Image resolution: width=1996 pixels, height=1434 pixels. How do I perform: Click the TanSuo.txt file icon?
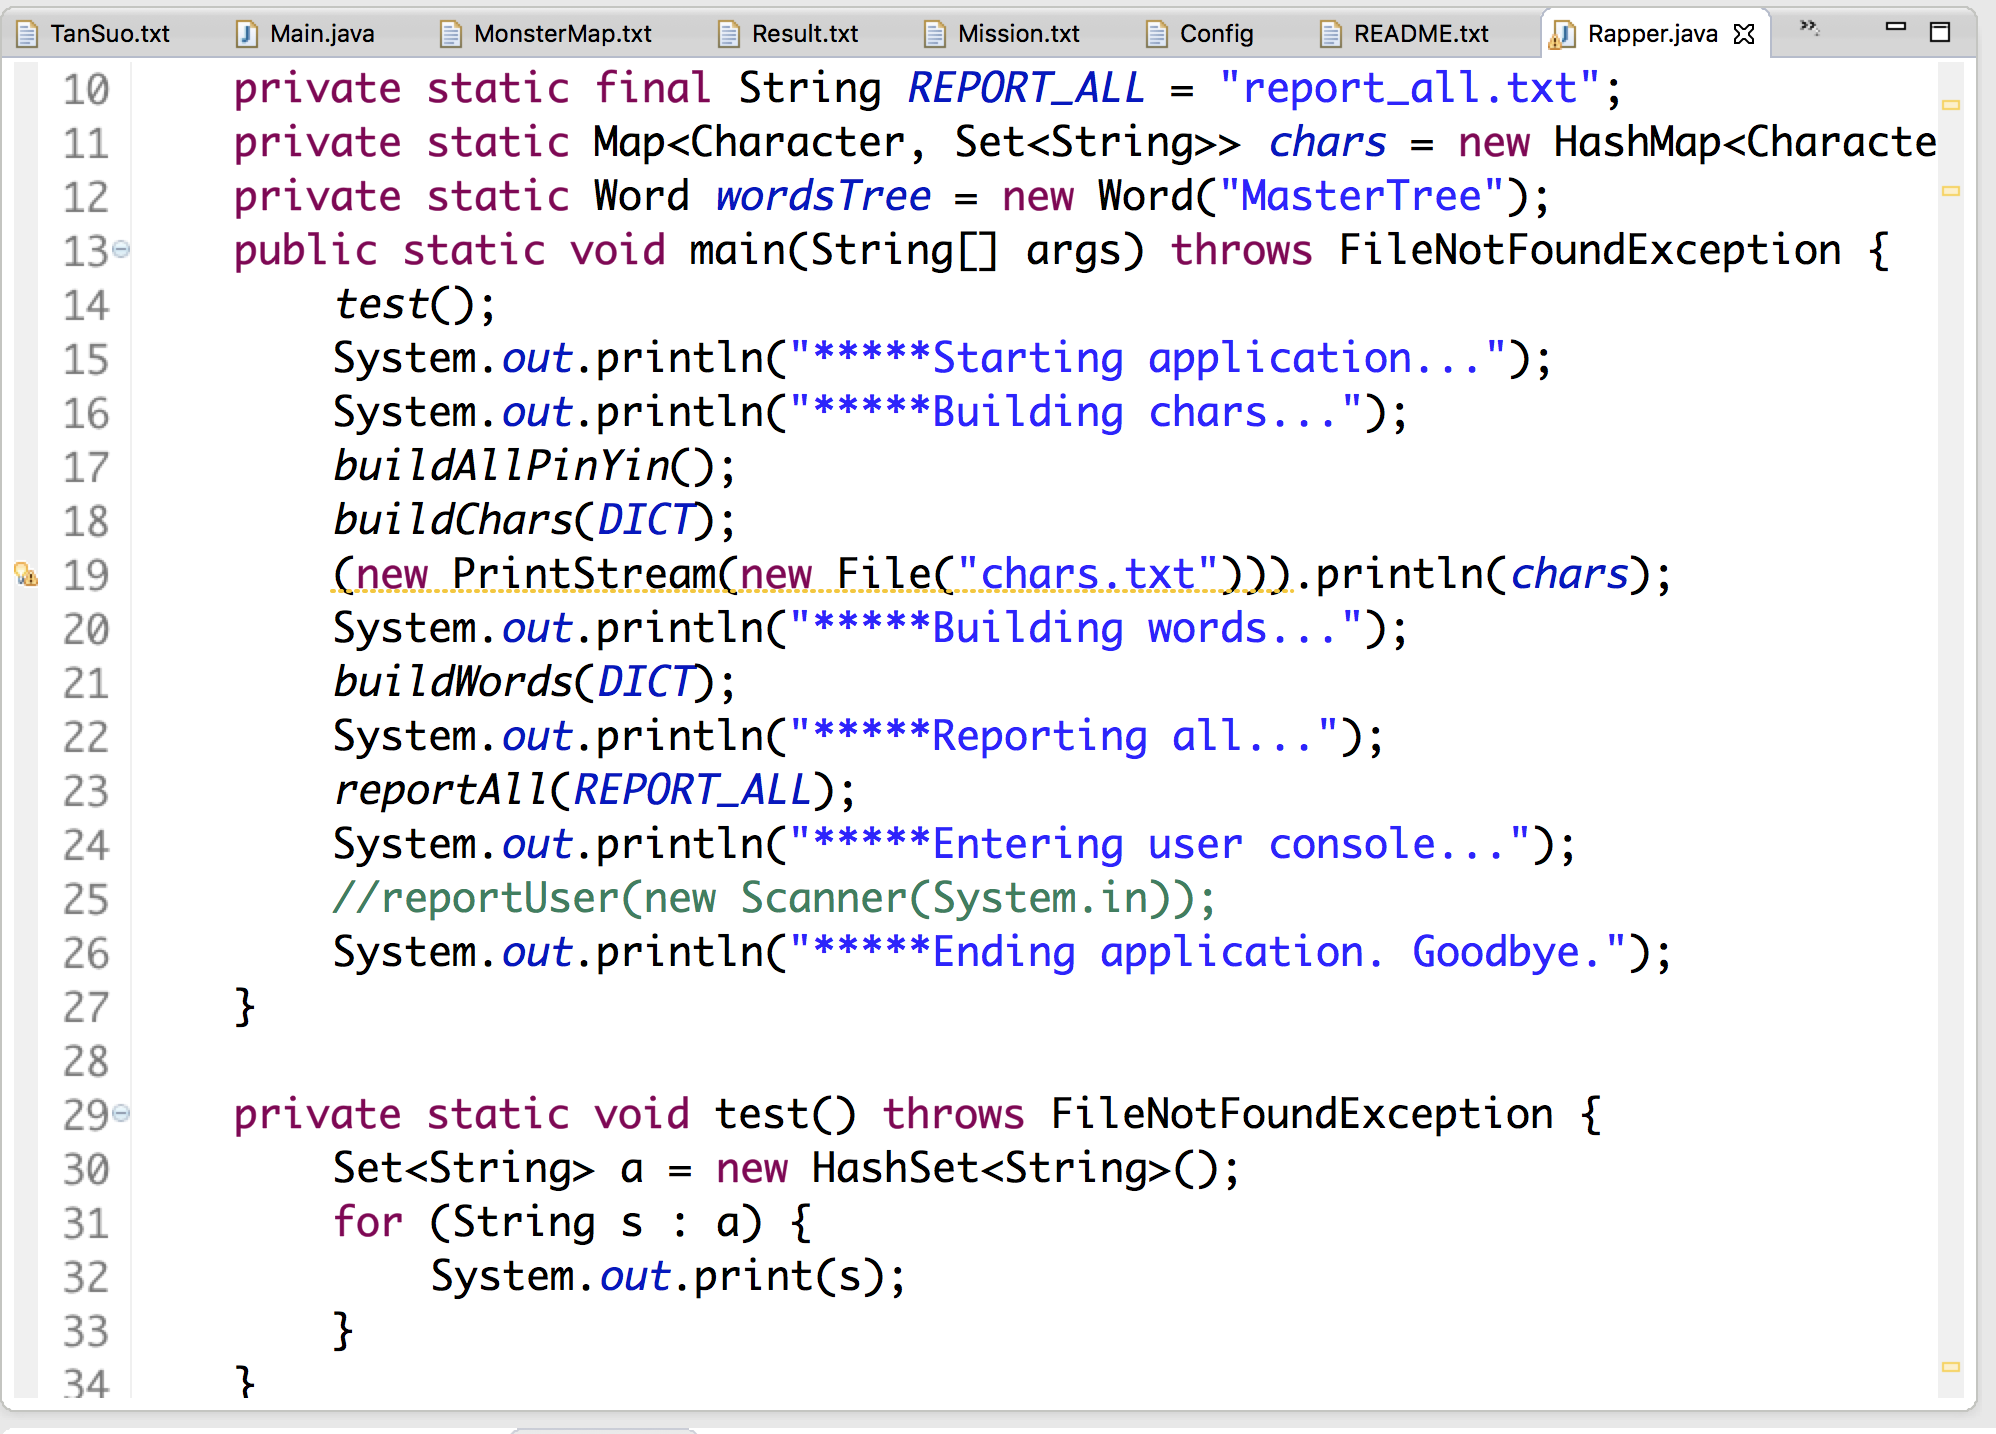[x=28, y=35]
